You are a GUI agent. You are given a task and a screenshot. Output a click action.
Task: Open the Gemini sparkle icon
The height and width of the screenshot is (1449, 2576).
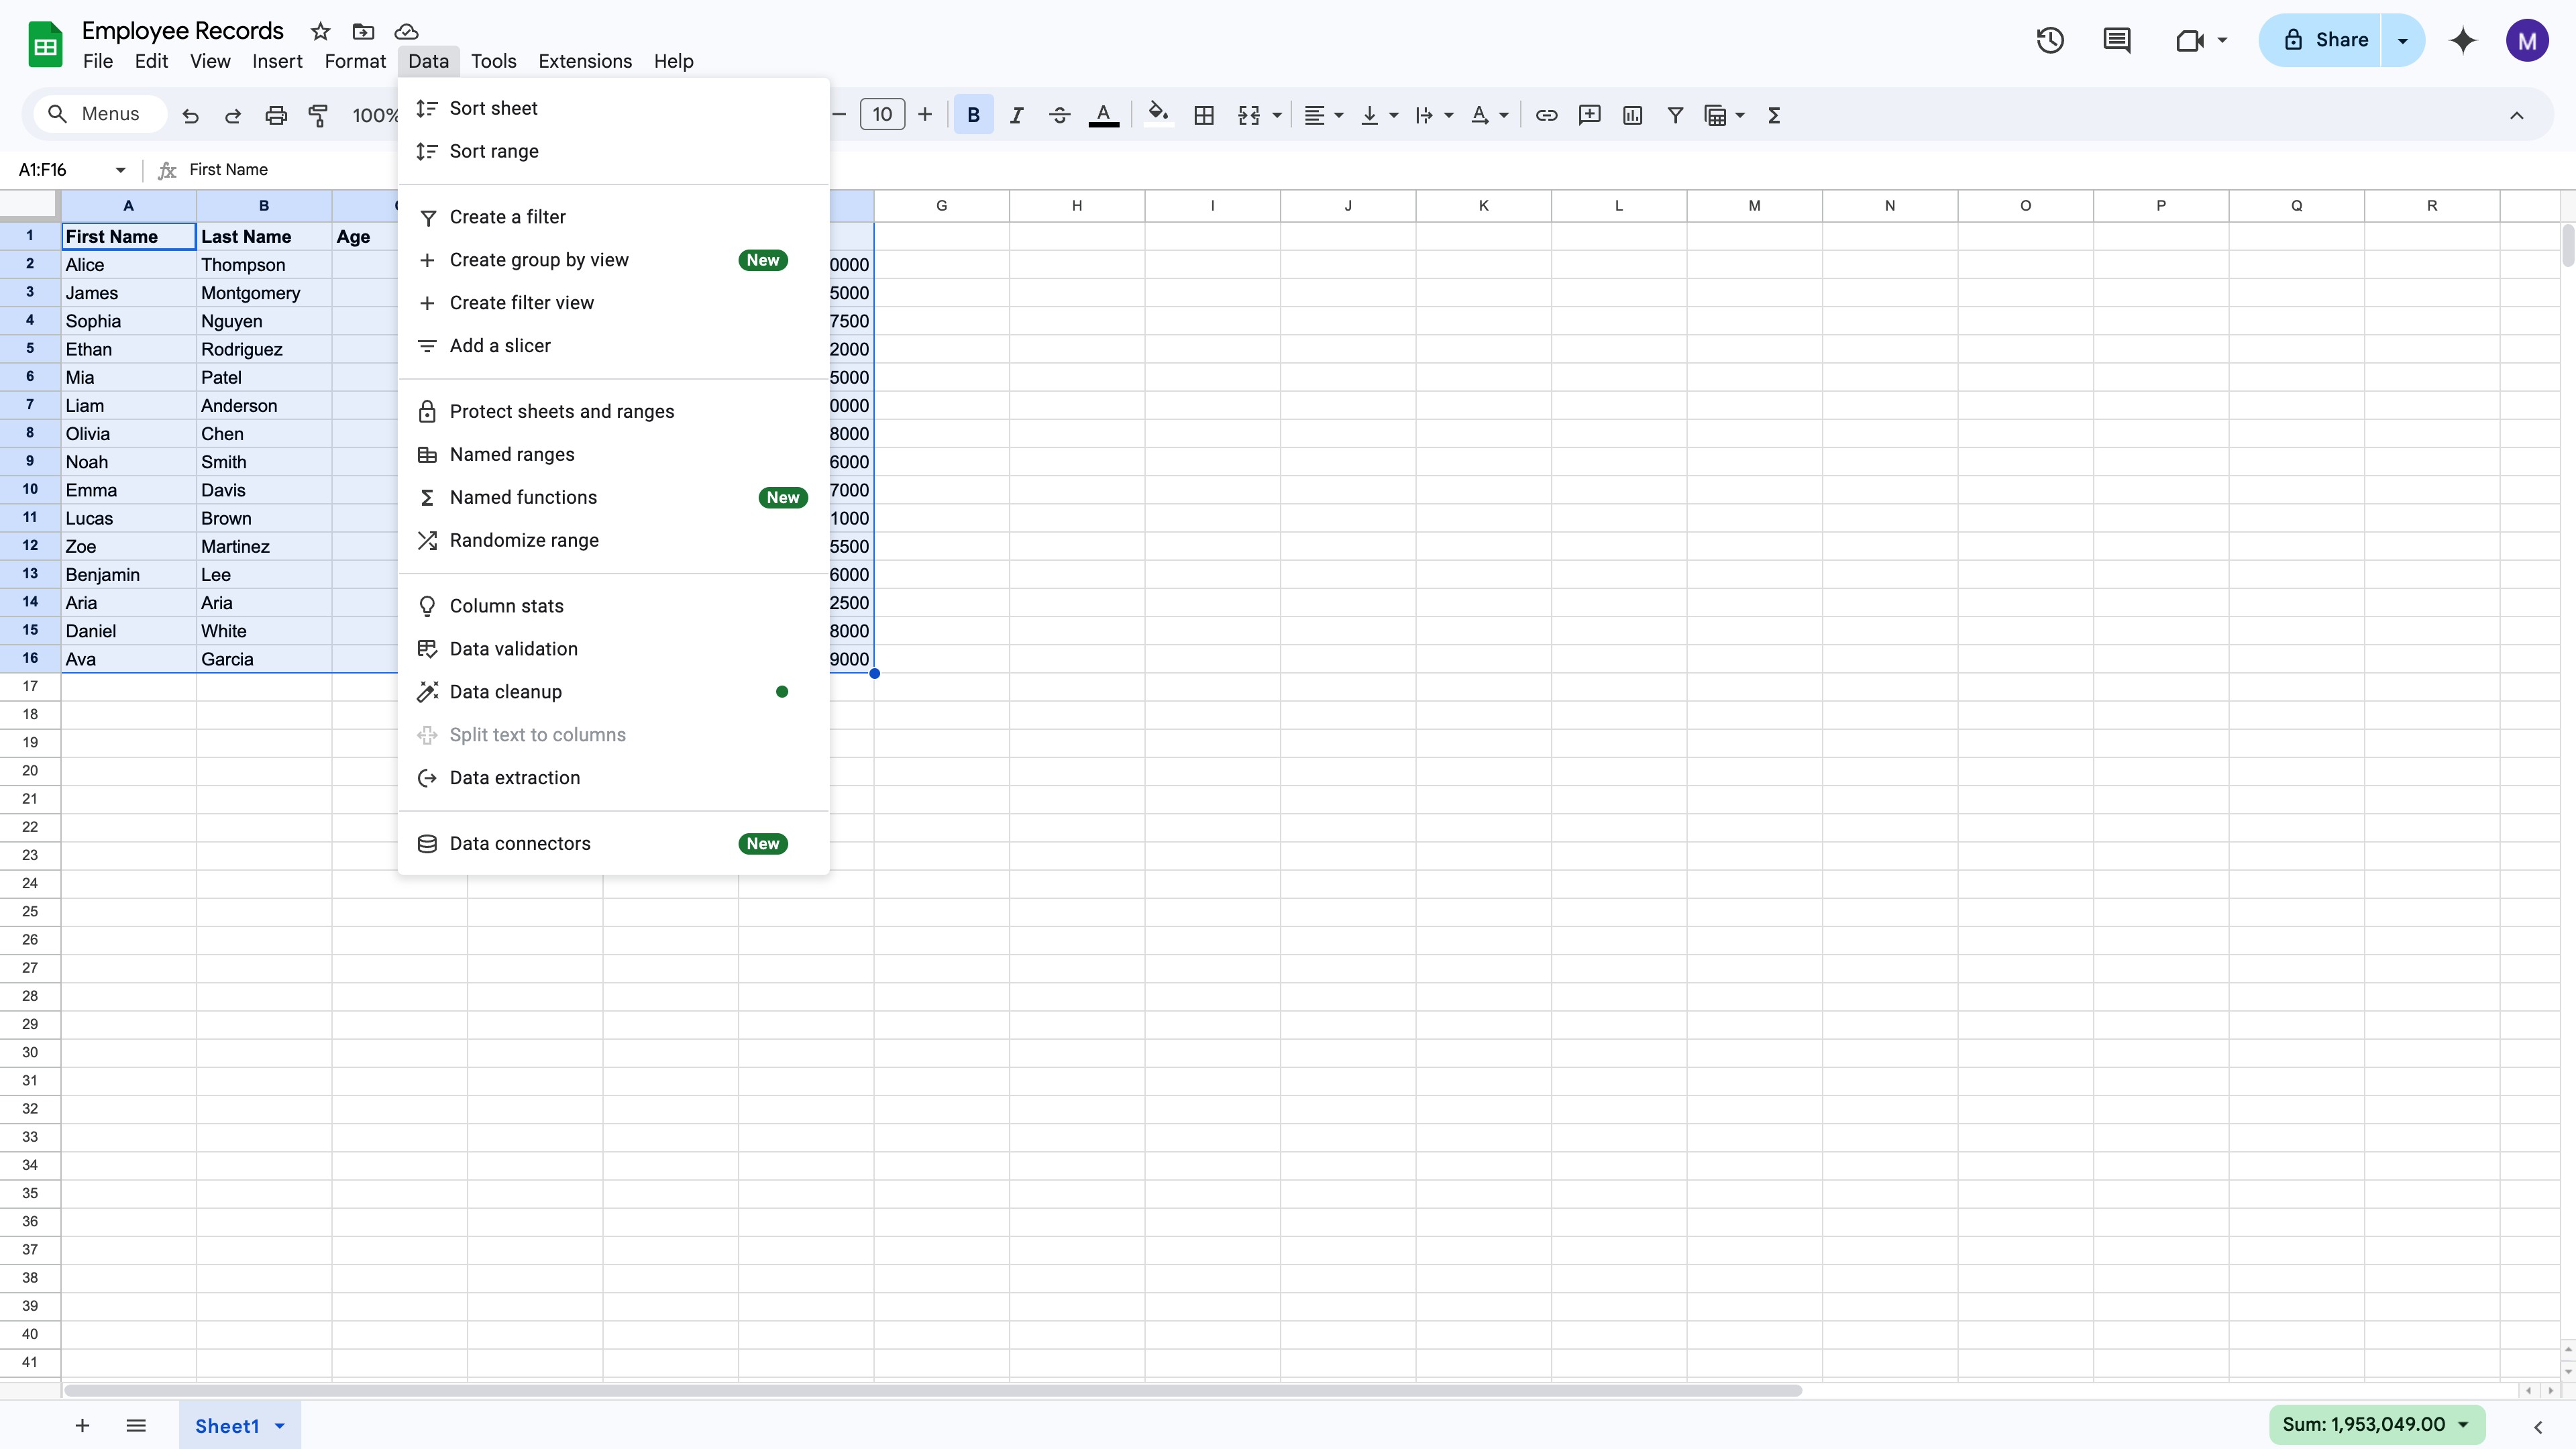click(2463, 40)
